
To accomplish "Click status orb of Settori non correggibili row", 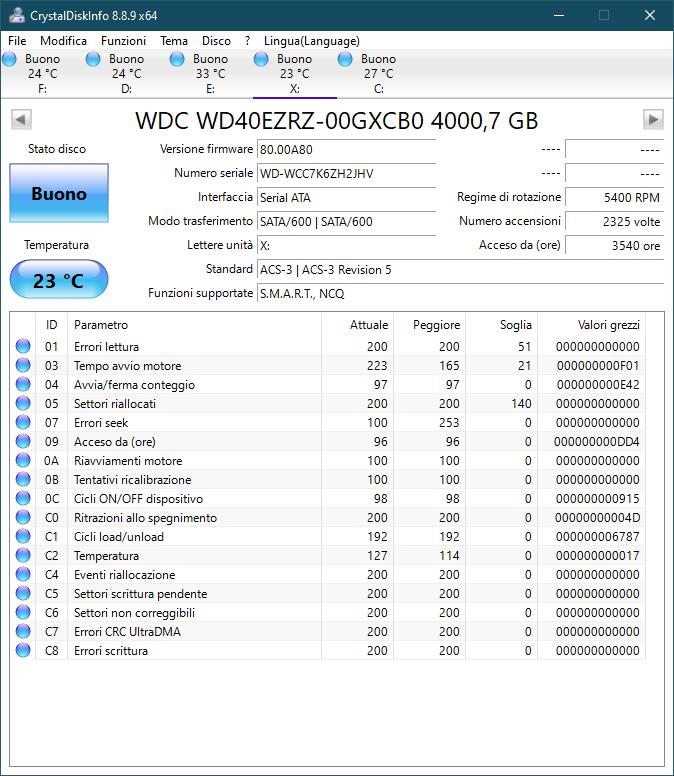I will click(23, 612).
